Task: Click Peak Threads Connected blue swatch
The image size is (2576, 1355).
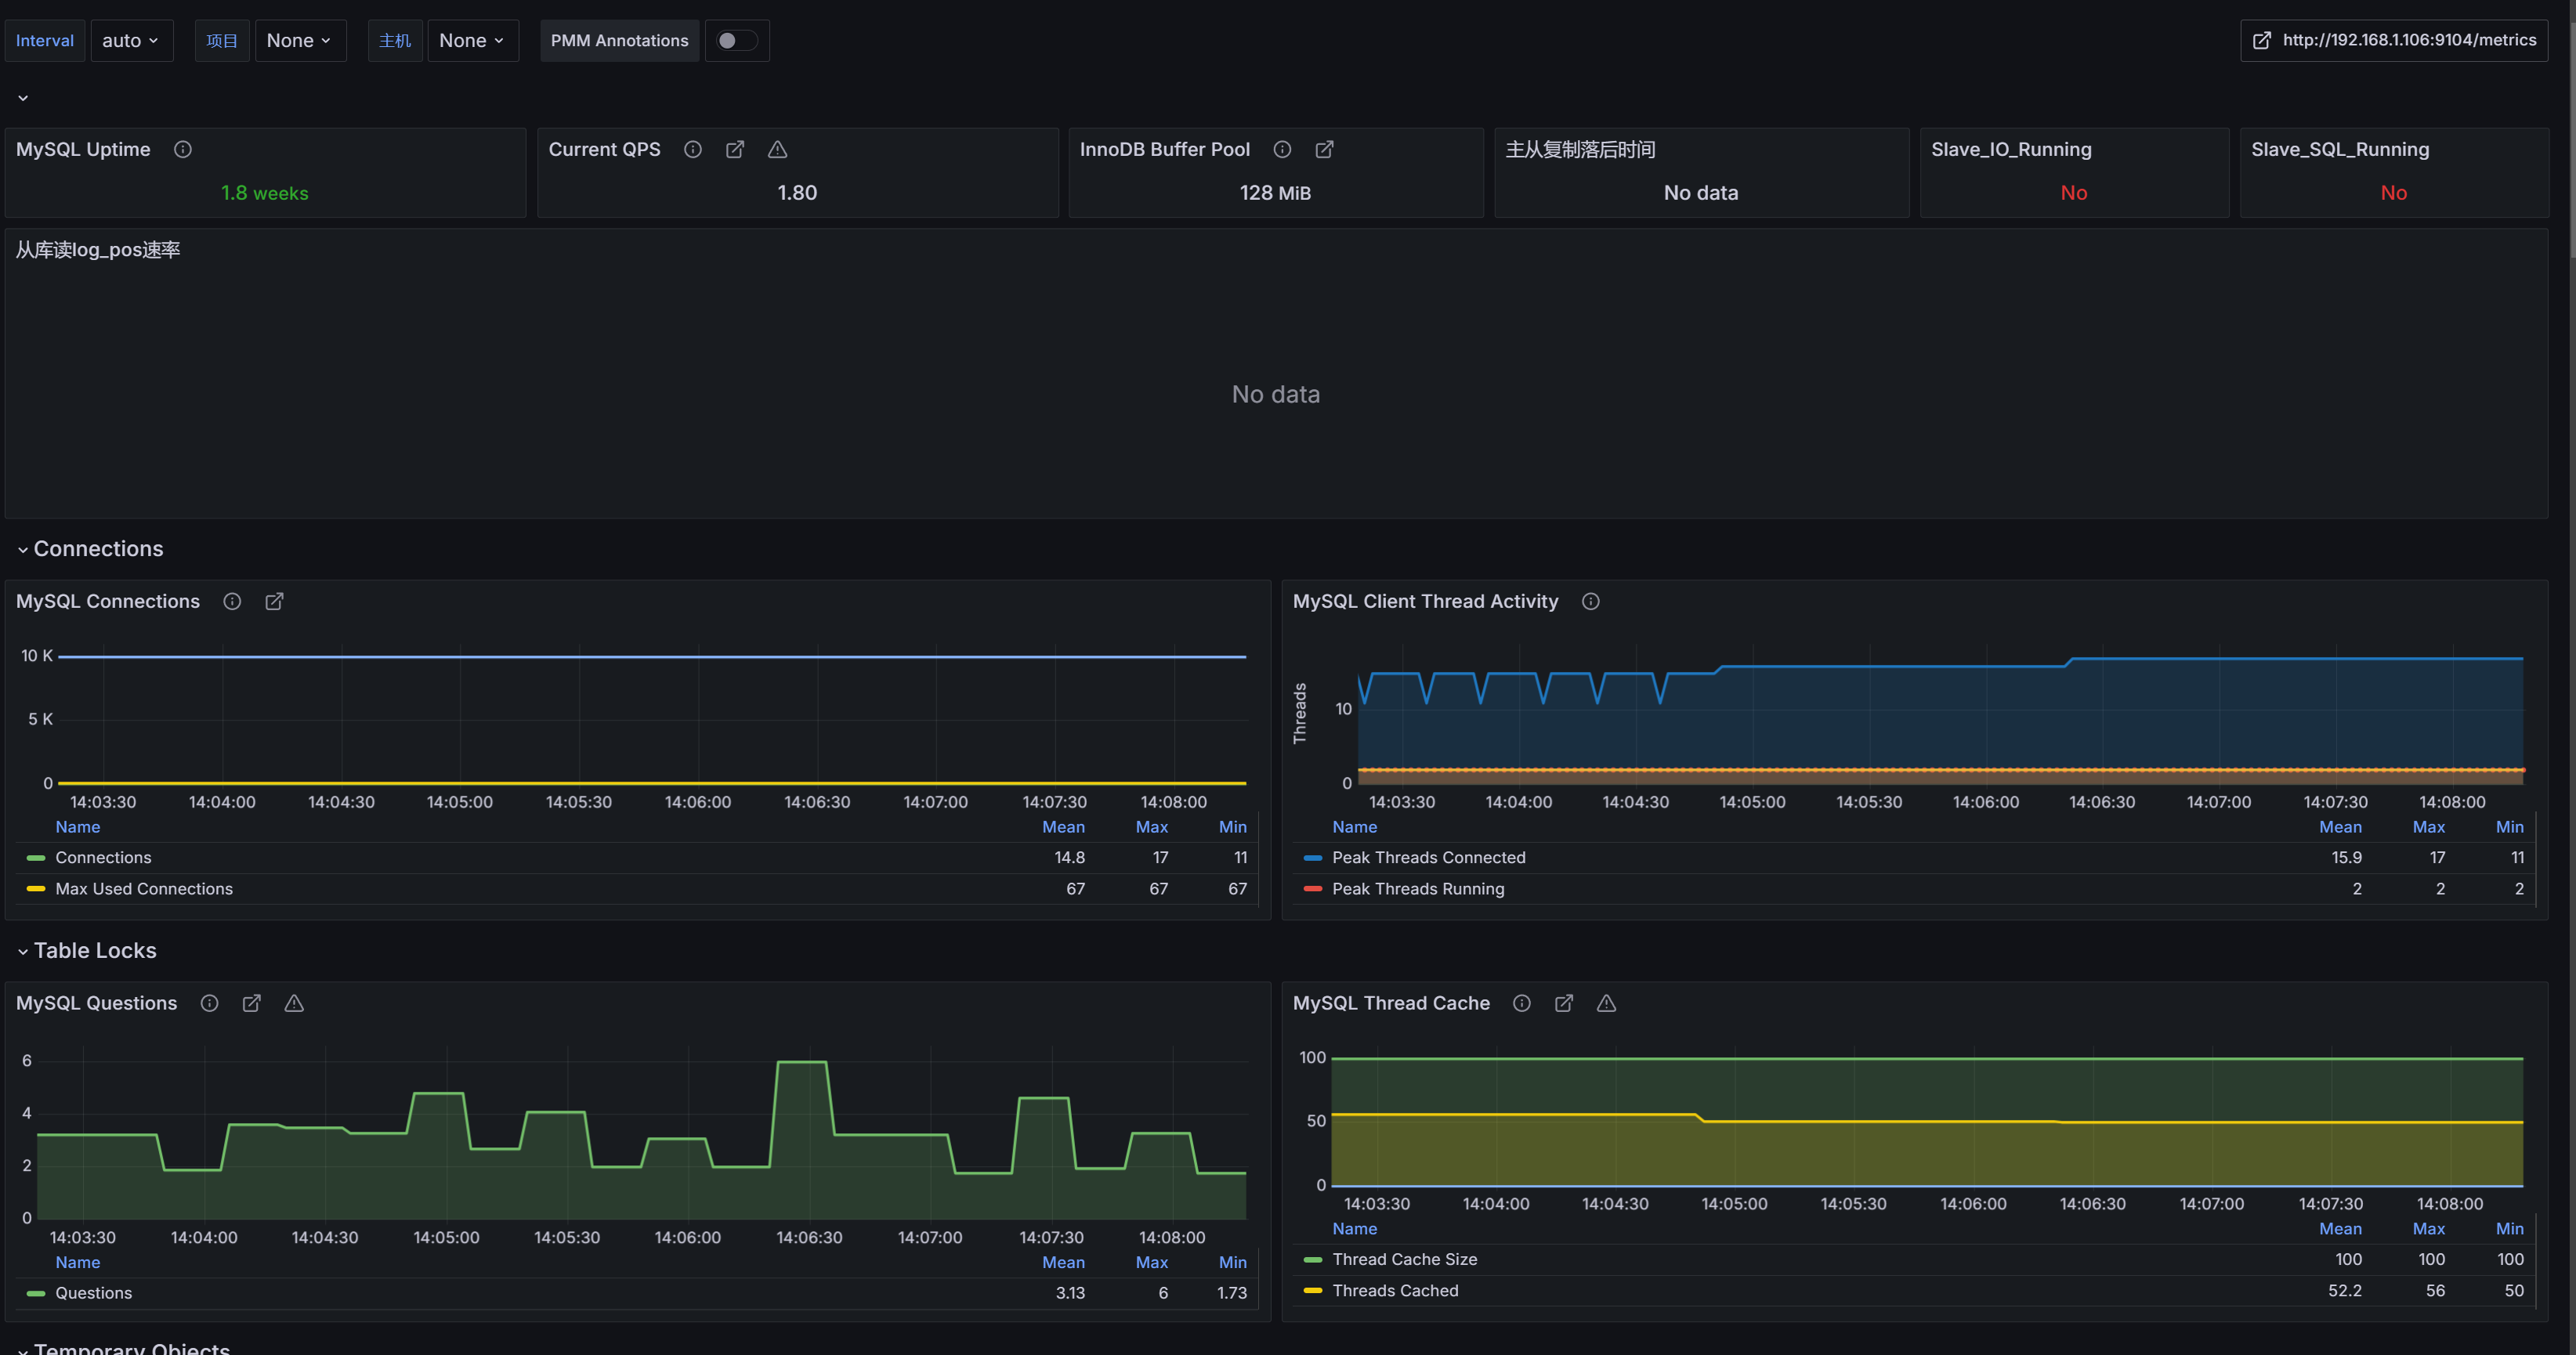Action: pos(1313,858)
